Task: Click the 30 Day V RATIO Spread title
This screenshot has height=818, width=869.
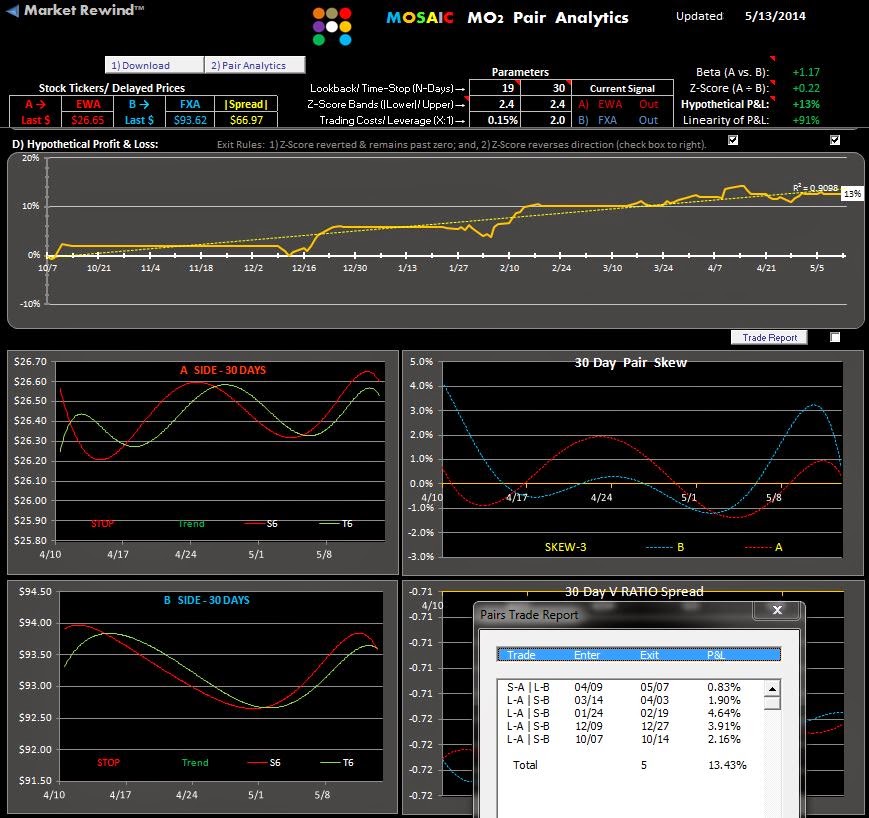Action: click(634, 591)
